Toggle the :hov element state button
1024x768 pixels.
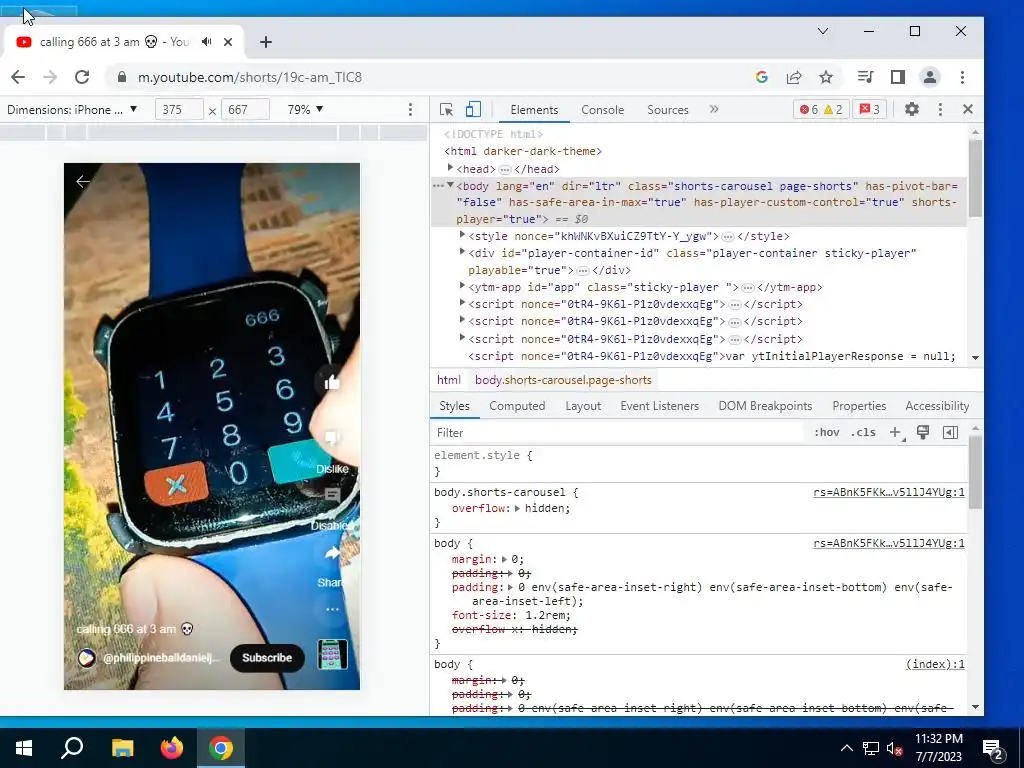[x=827, y=432]
